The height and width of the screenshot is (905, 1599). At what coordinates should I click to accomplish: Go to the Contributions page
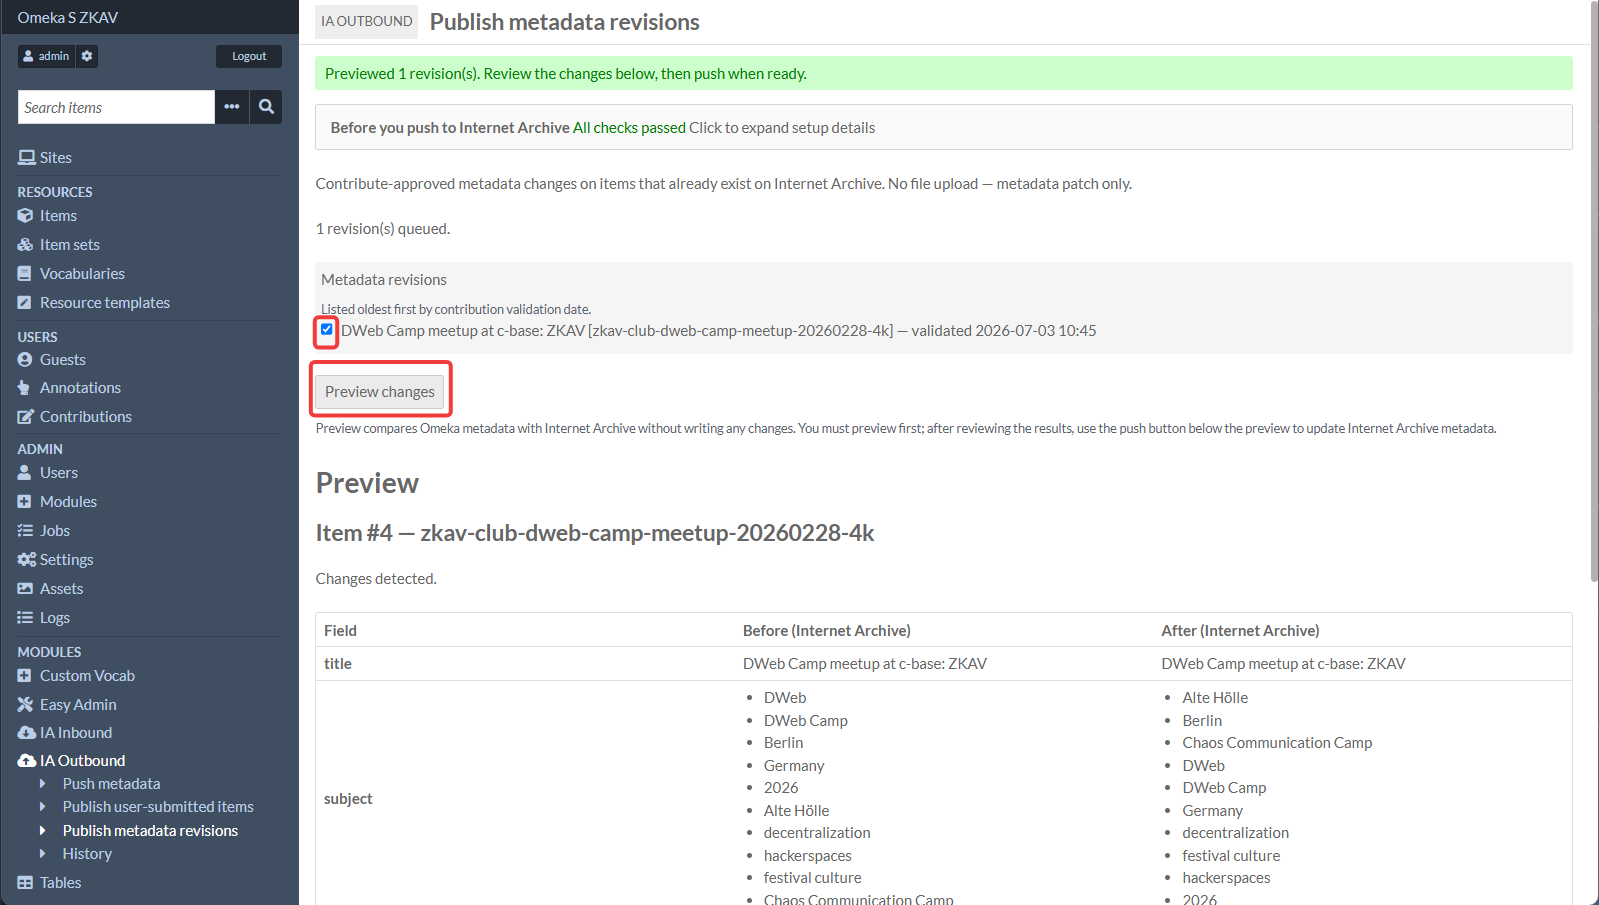tap(86, 416)
